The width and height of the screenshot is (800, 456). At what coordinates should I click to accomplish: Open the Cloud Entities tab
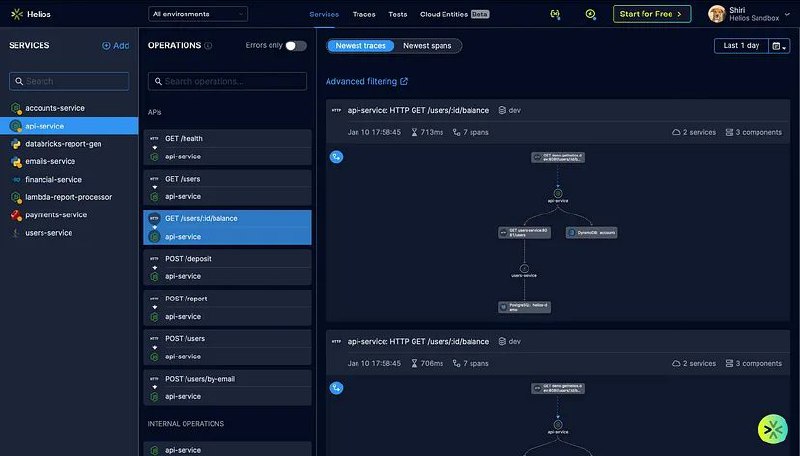[454, 15]
